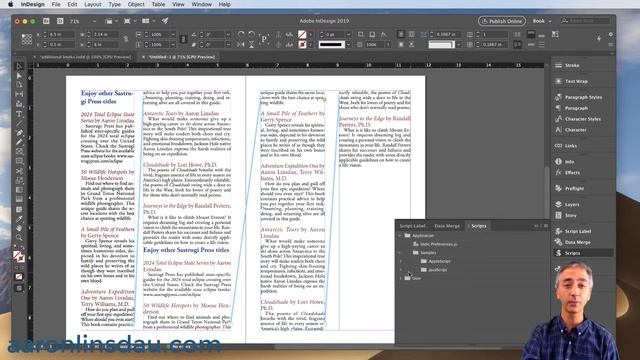Open the Scripts panel flyout menu
Viewport: 640px width, 360px height.
coord(546,226)
